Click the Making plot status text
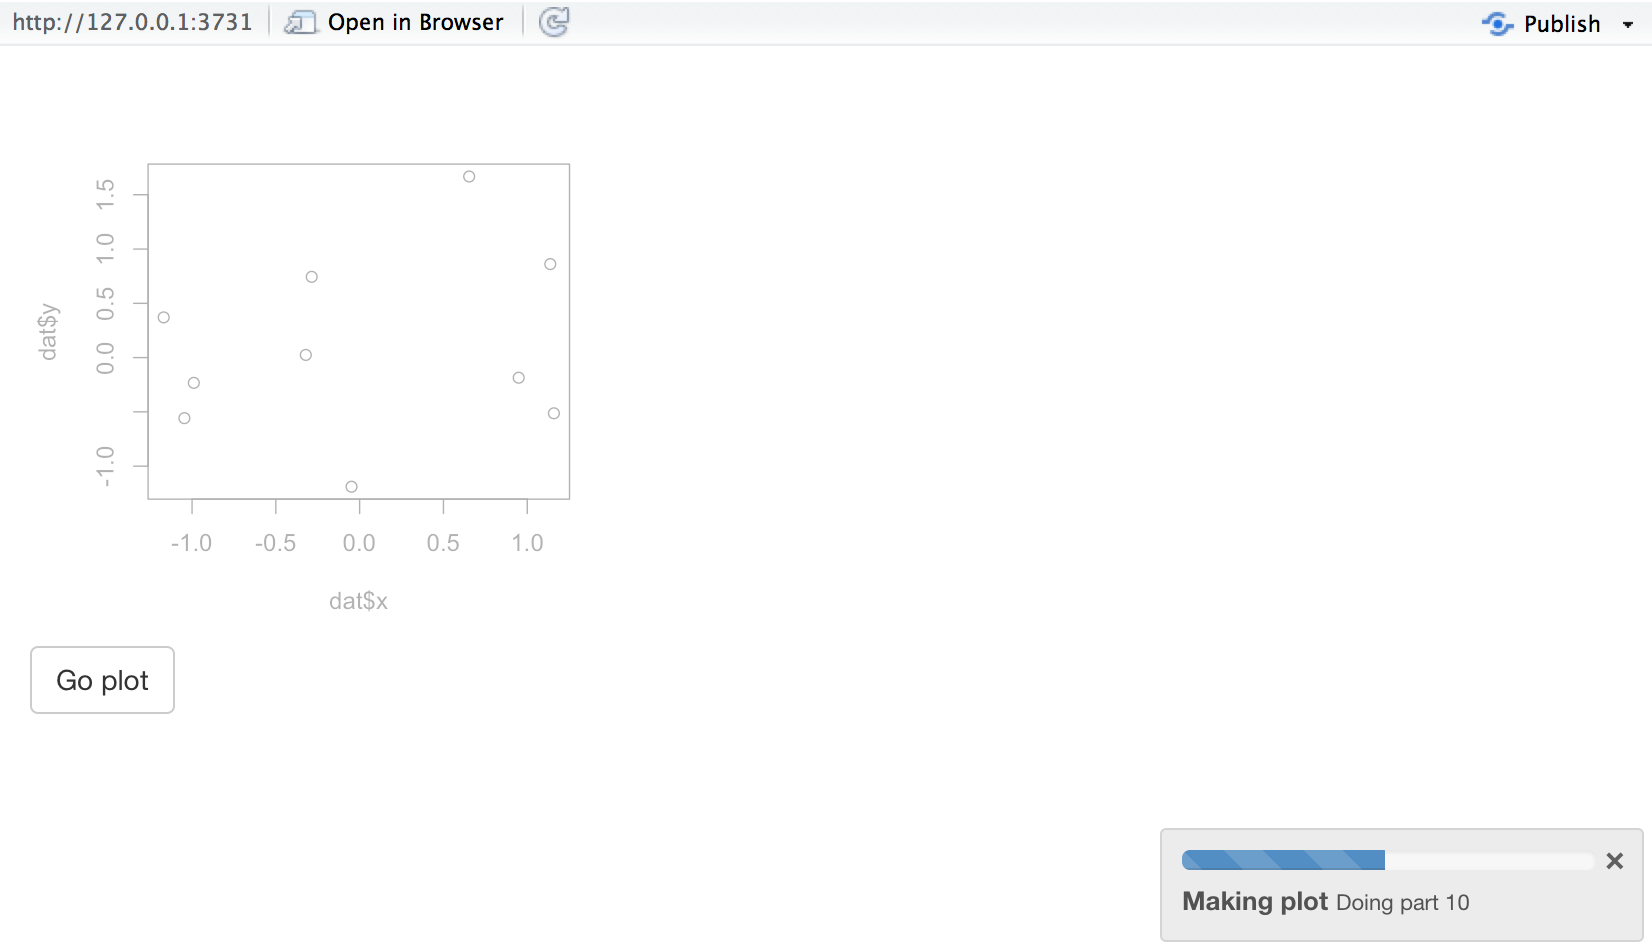The width and height of the screenshot is (1652, 950). click(x=1253, y=901)
